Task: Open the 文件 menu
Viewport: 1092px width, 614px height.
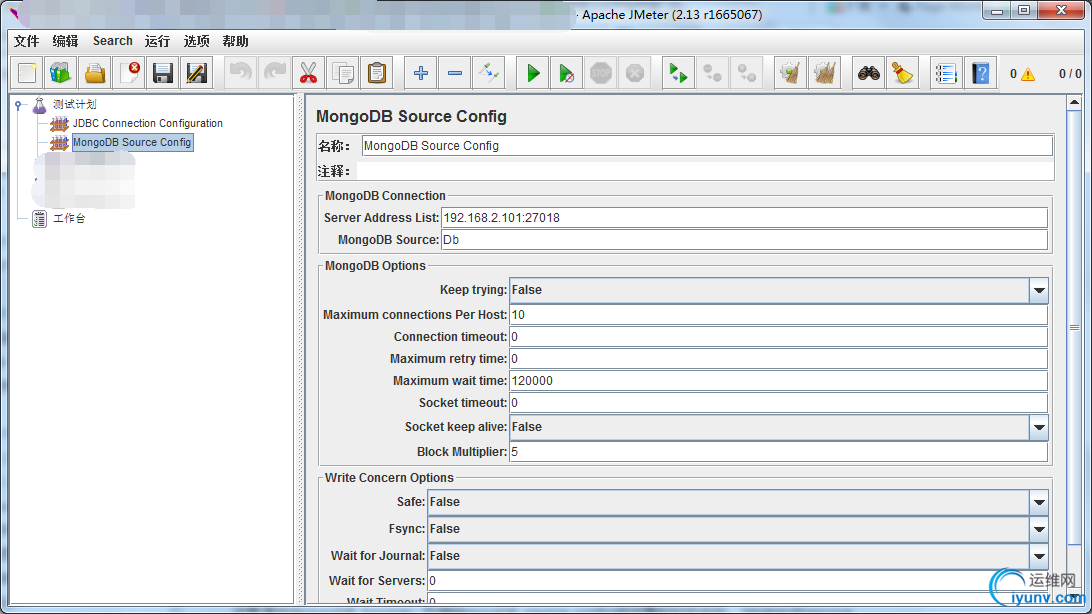Action: (26, 41)
